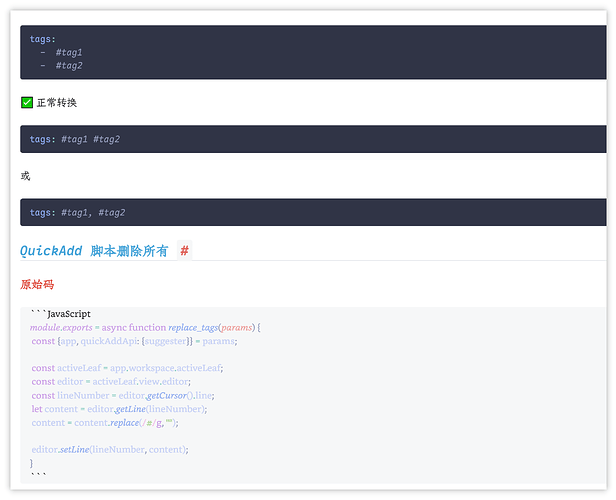Click the red '#' inline code in heading

click(184, 250)
